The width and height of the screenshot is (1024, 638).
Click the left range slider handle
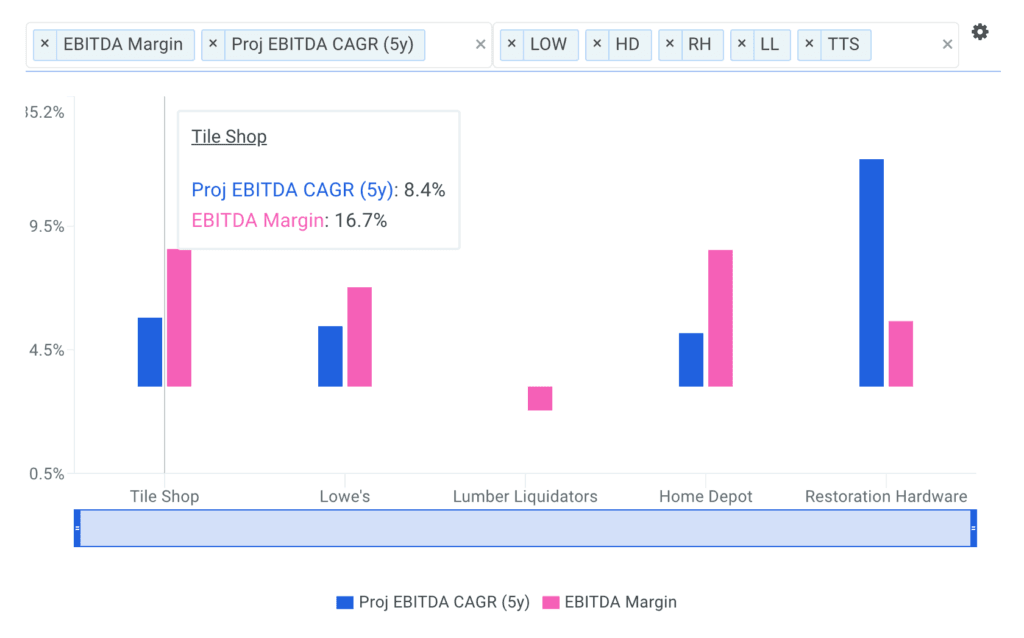point(77,528)
